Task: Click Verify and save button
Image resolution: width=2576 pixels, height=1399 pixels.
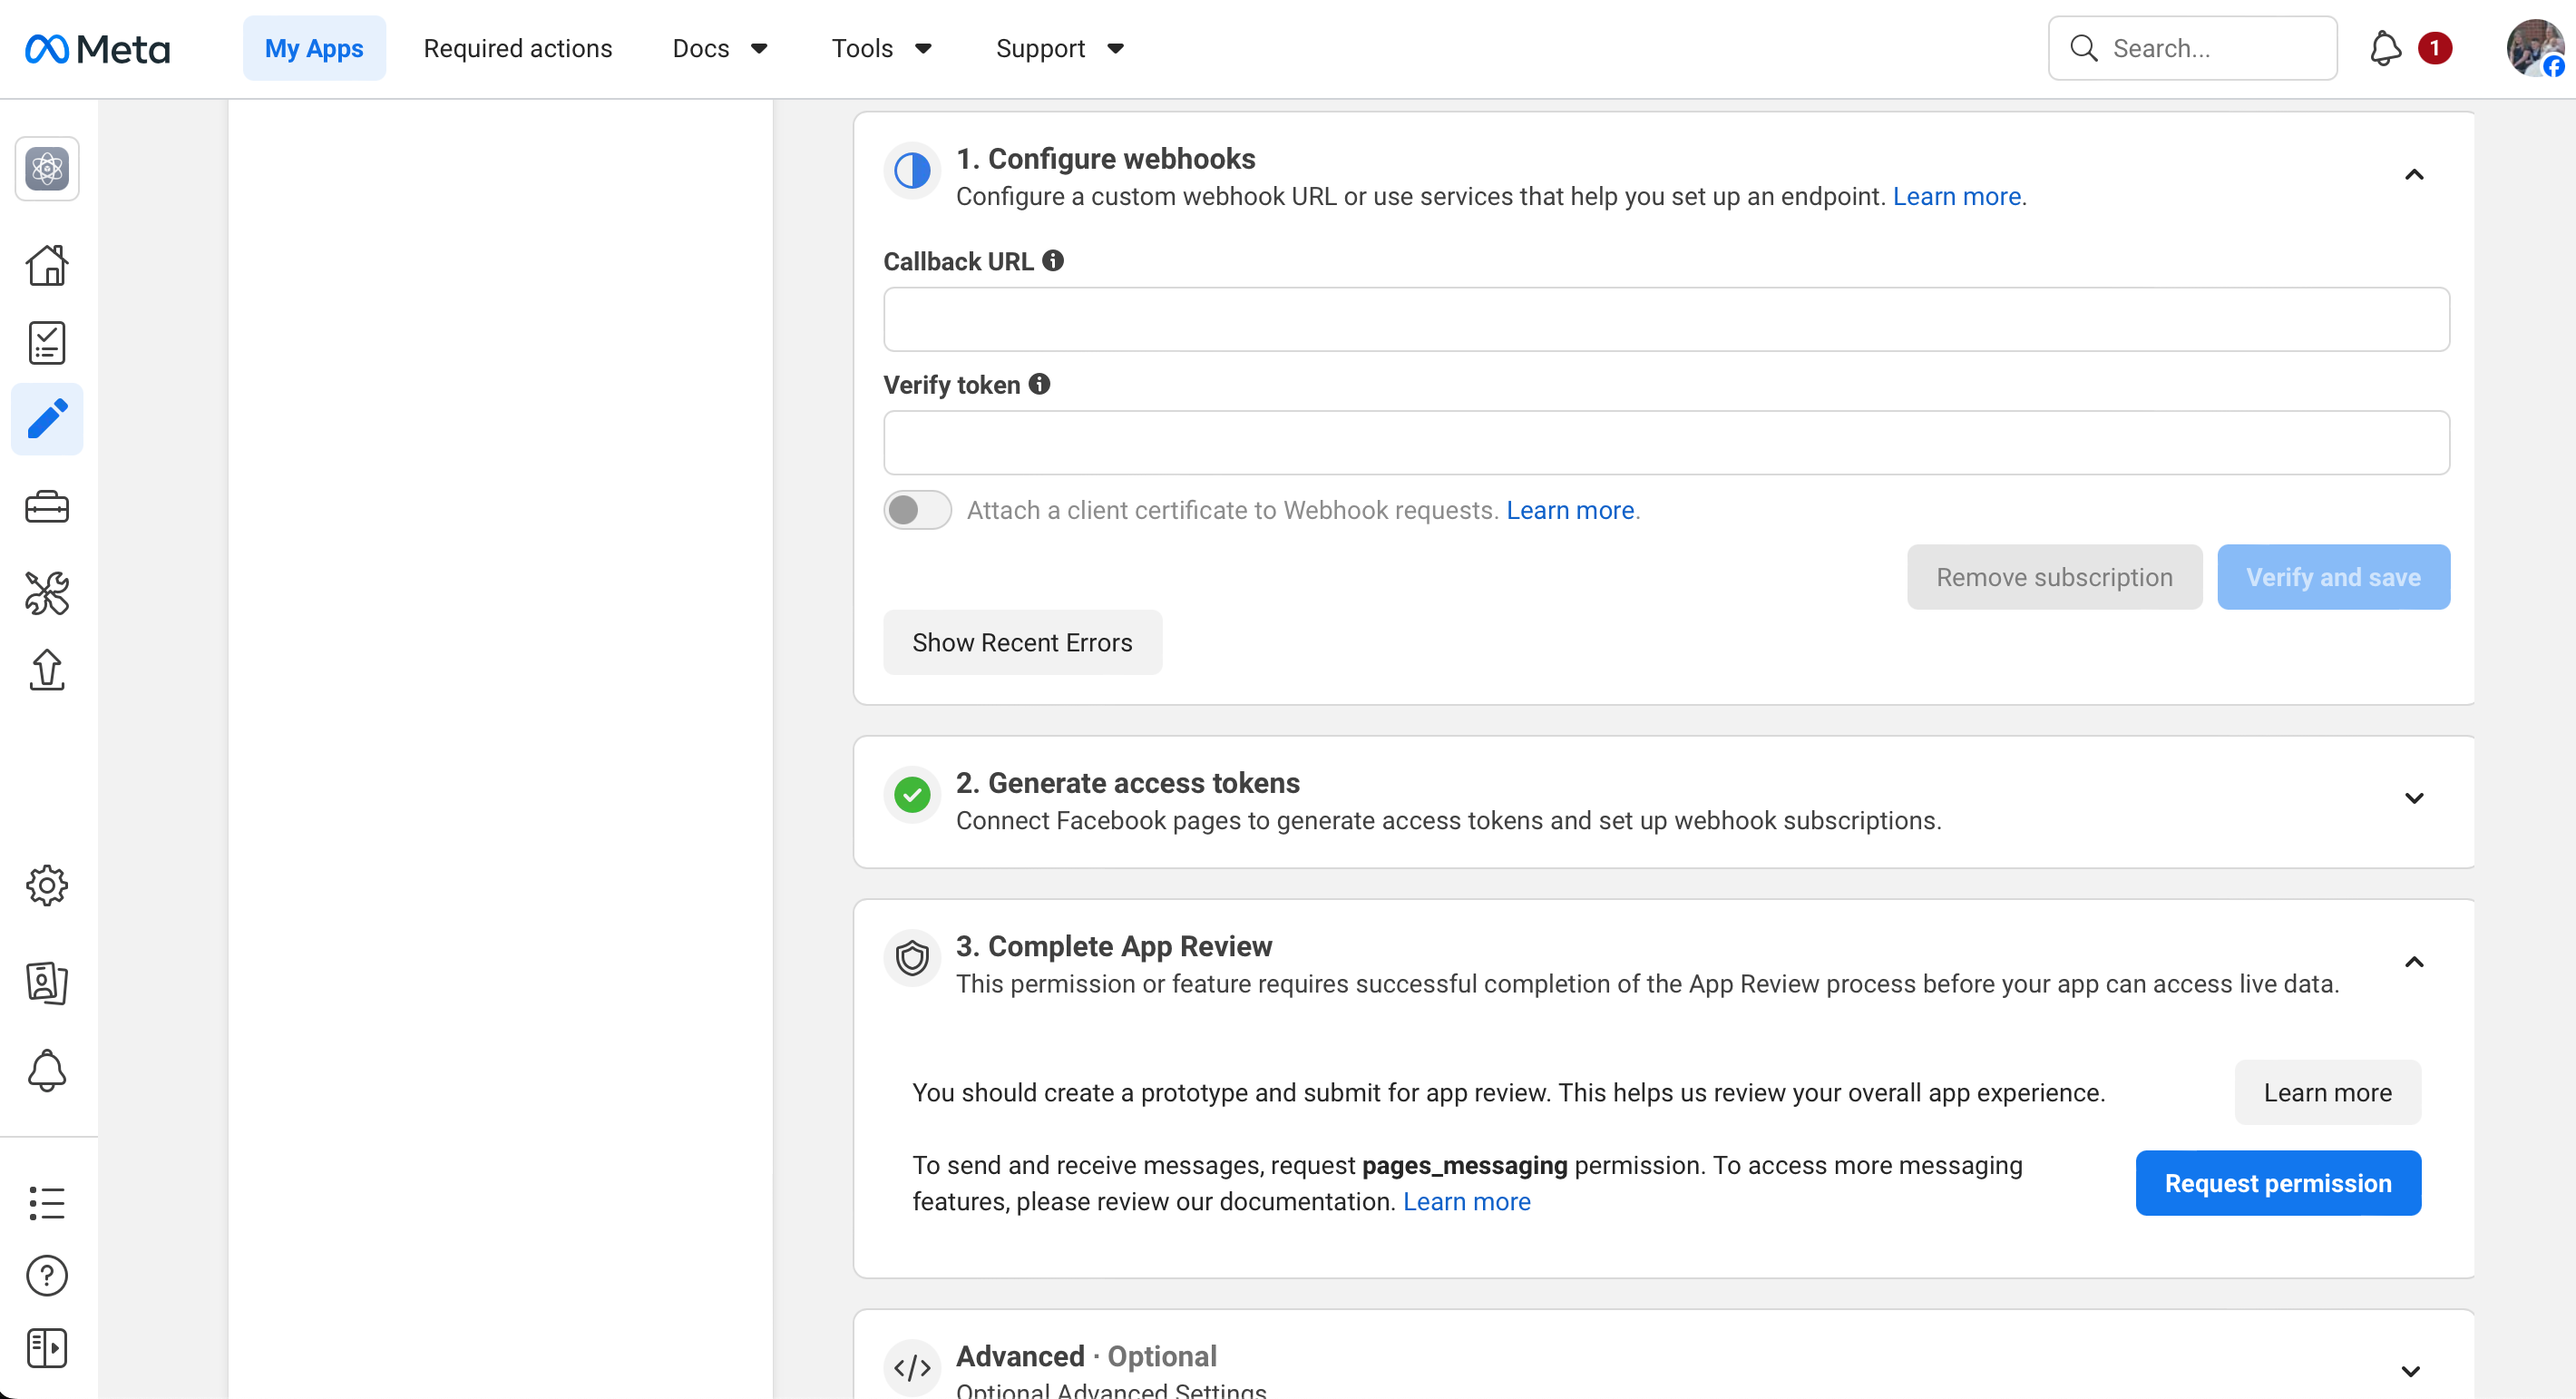Action: click(x=2334, y=577)
